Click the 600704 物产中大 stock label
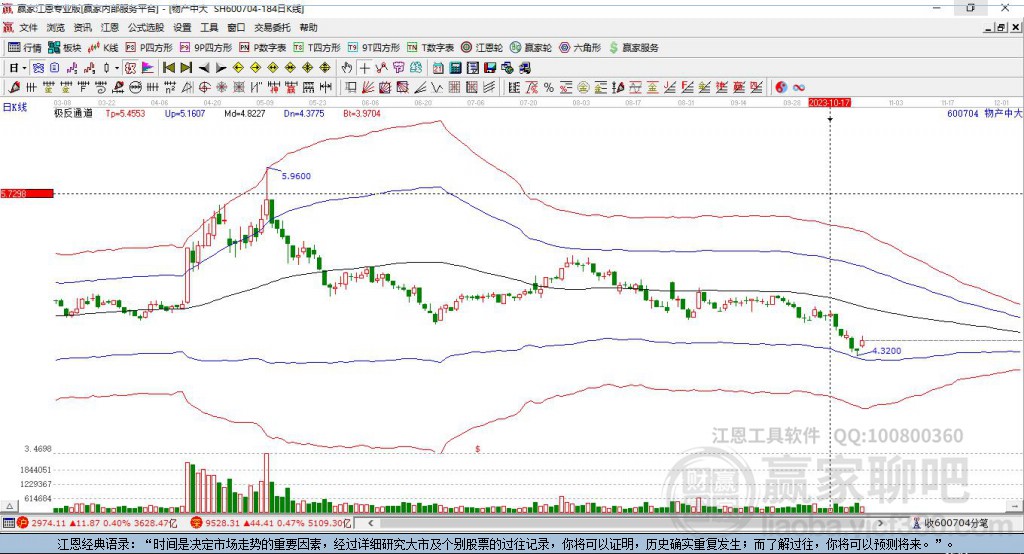 pyautogui.click(x=984, y=113)
